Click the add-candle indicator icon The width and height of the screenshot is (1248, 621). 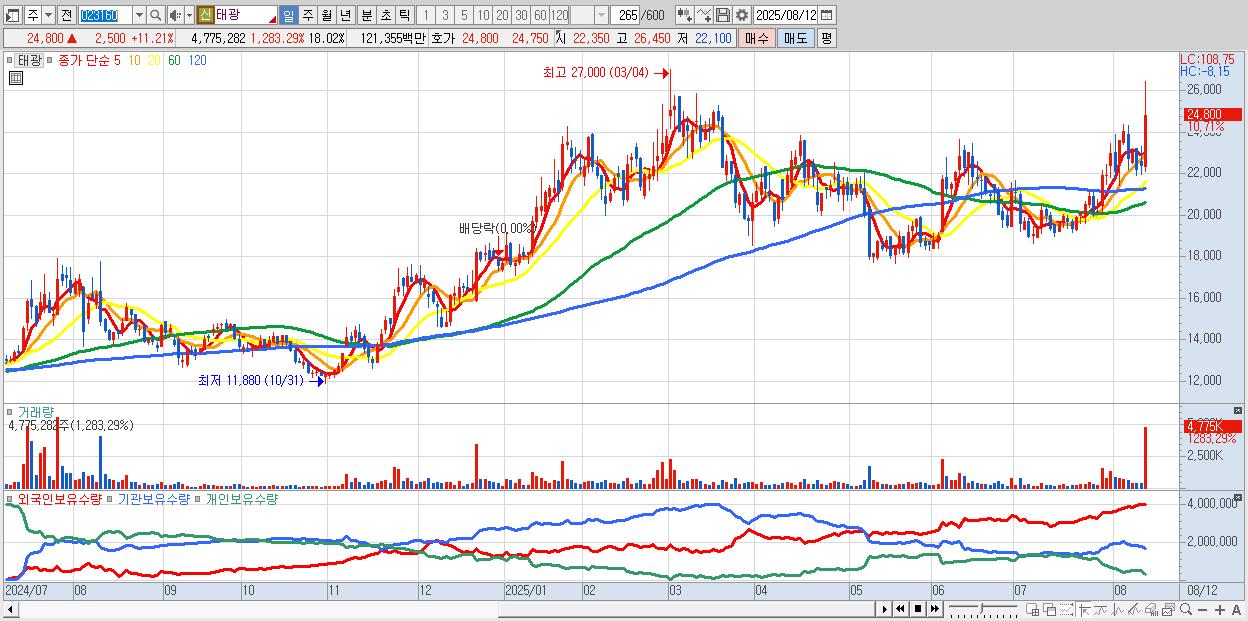(x=685, y=15)
